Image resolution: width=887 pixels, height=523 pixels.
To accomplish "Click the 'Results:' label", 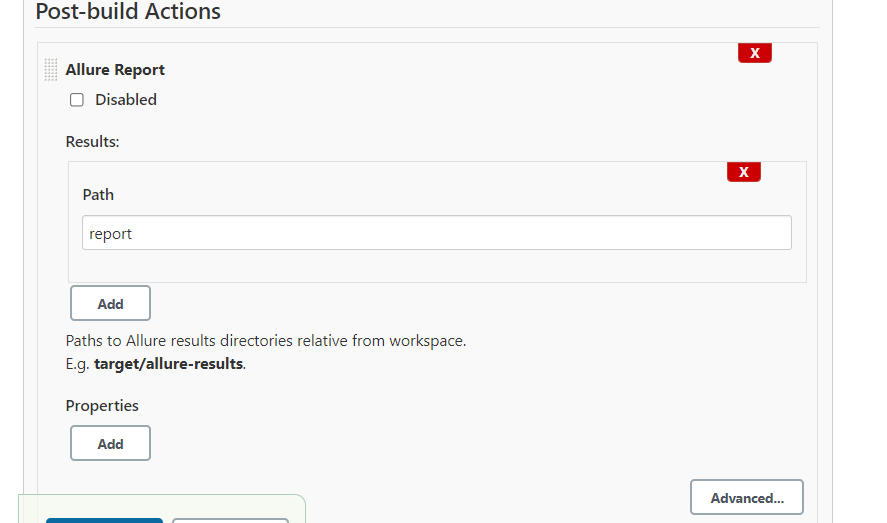I will (x=92, y=142).
